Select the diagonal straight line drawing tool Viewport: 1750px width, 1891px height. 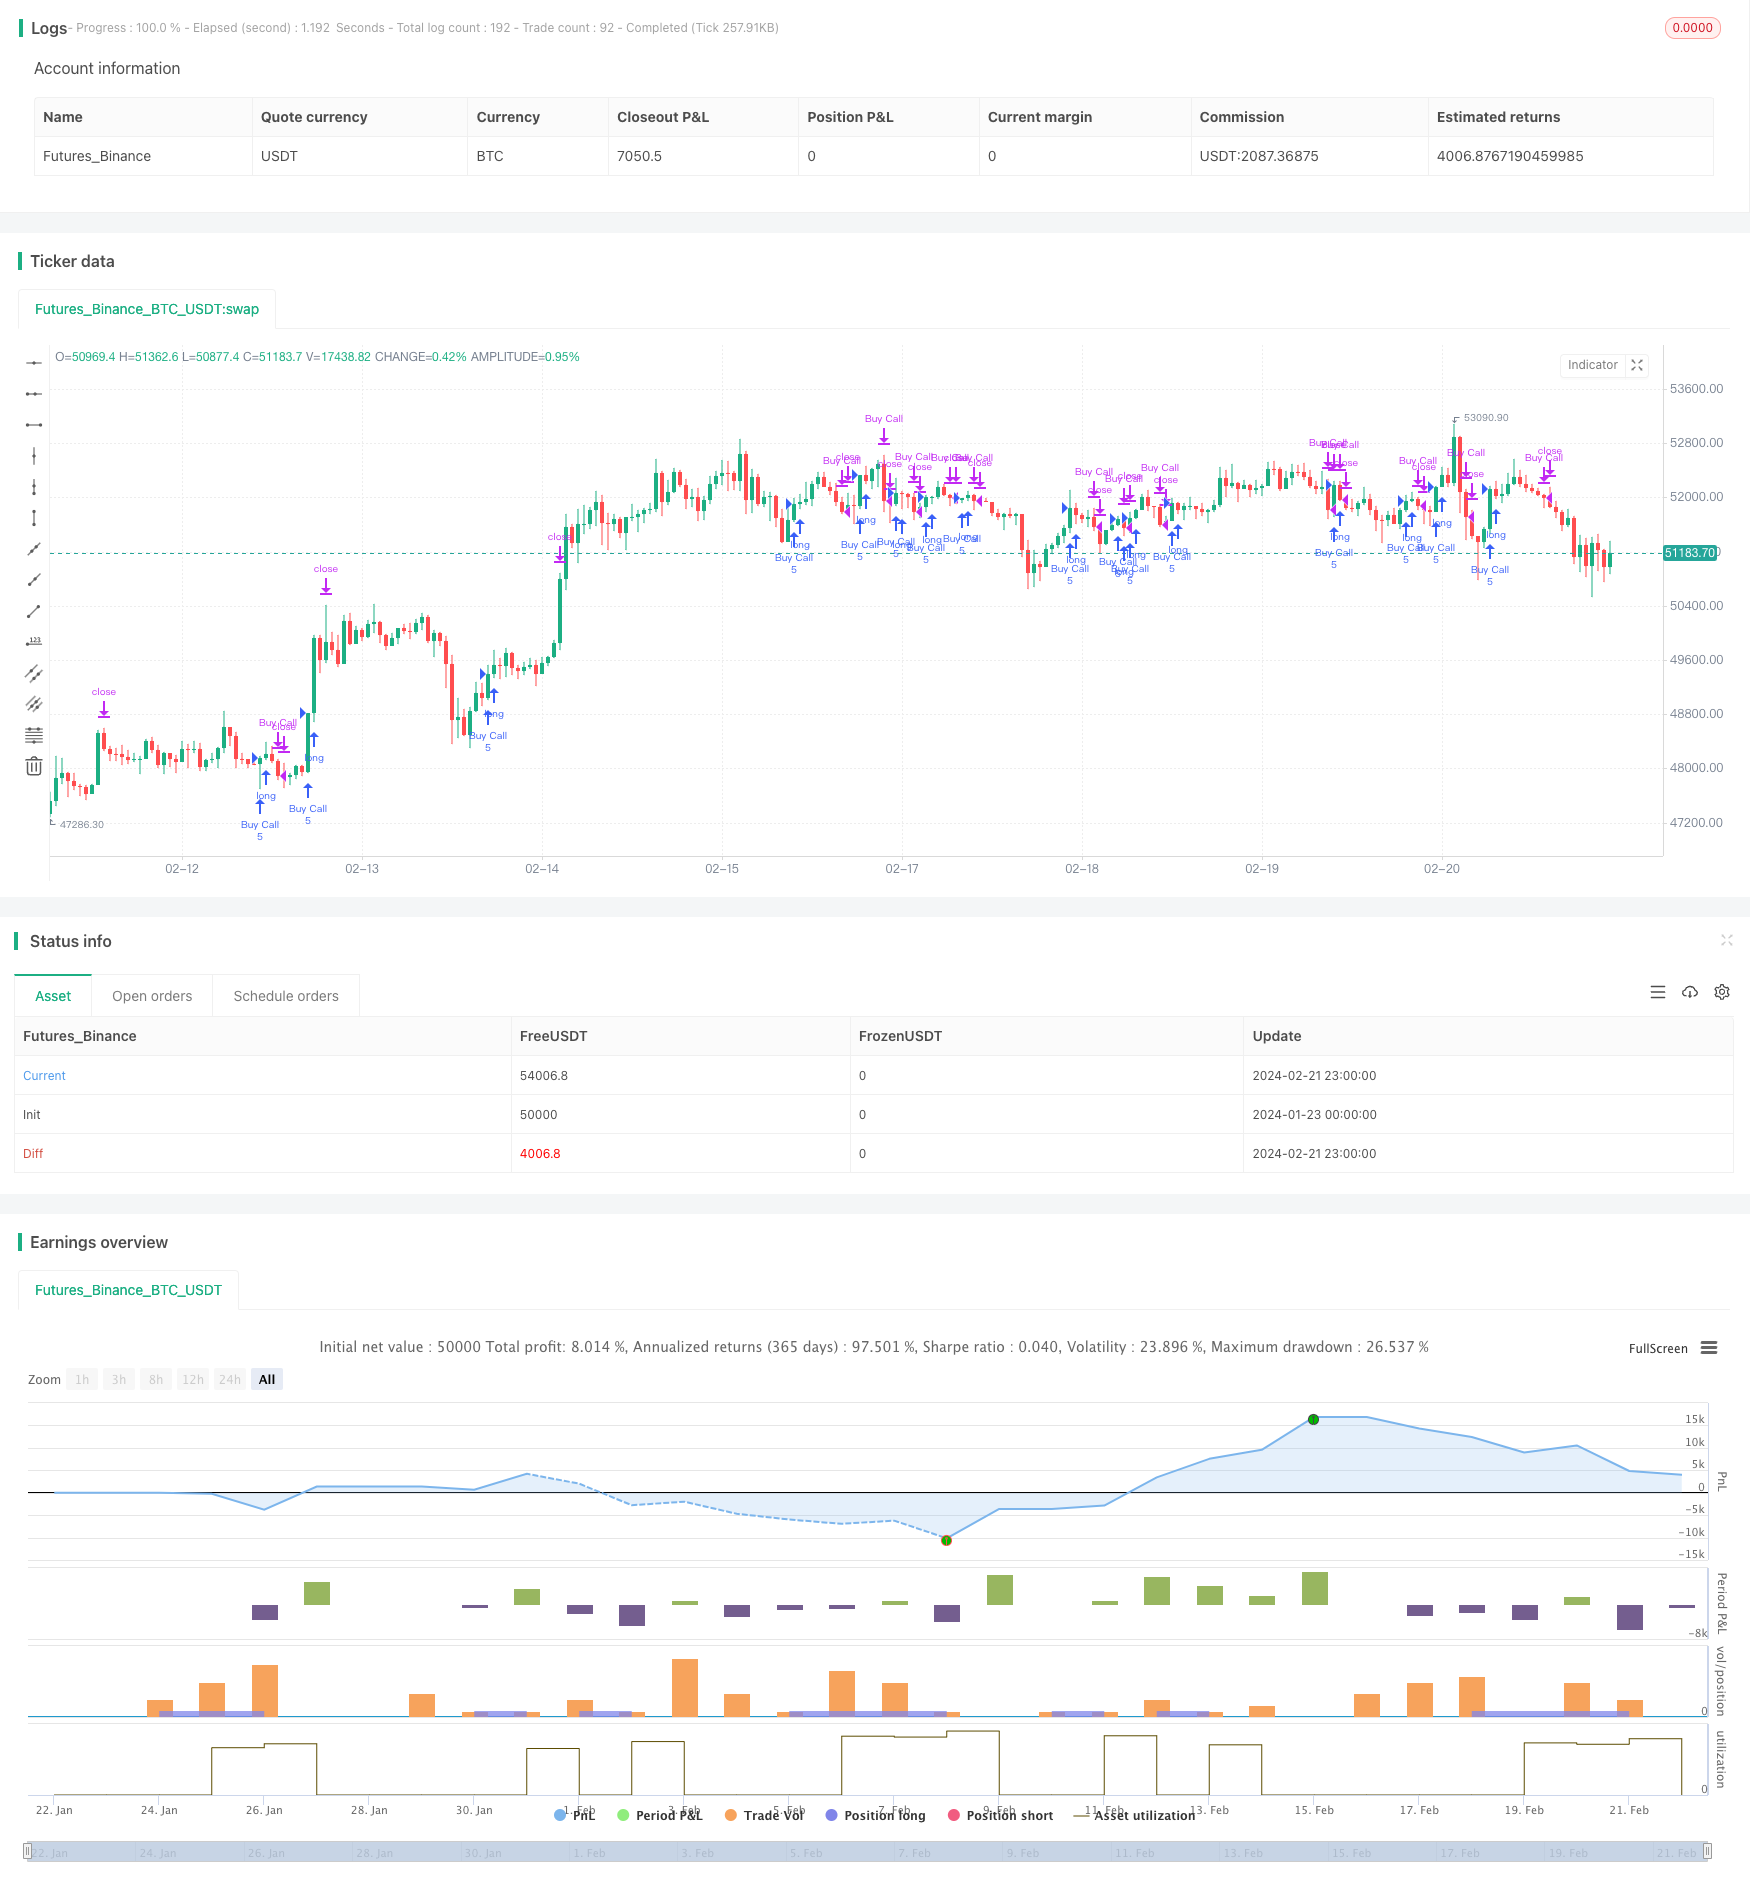34,549
